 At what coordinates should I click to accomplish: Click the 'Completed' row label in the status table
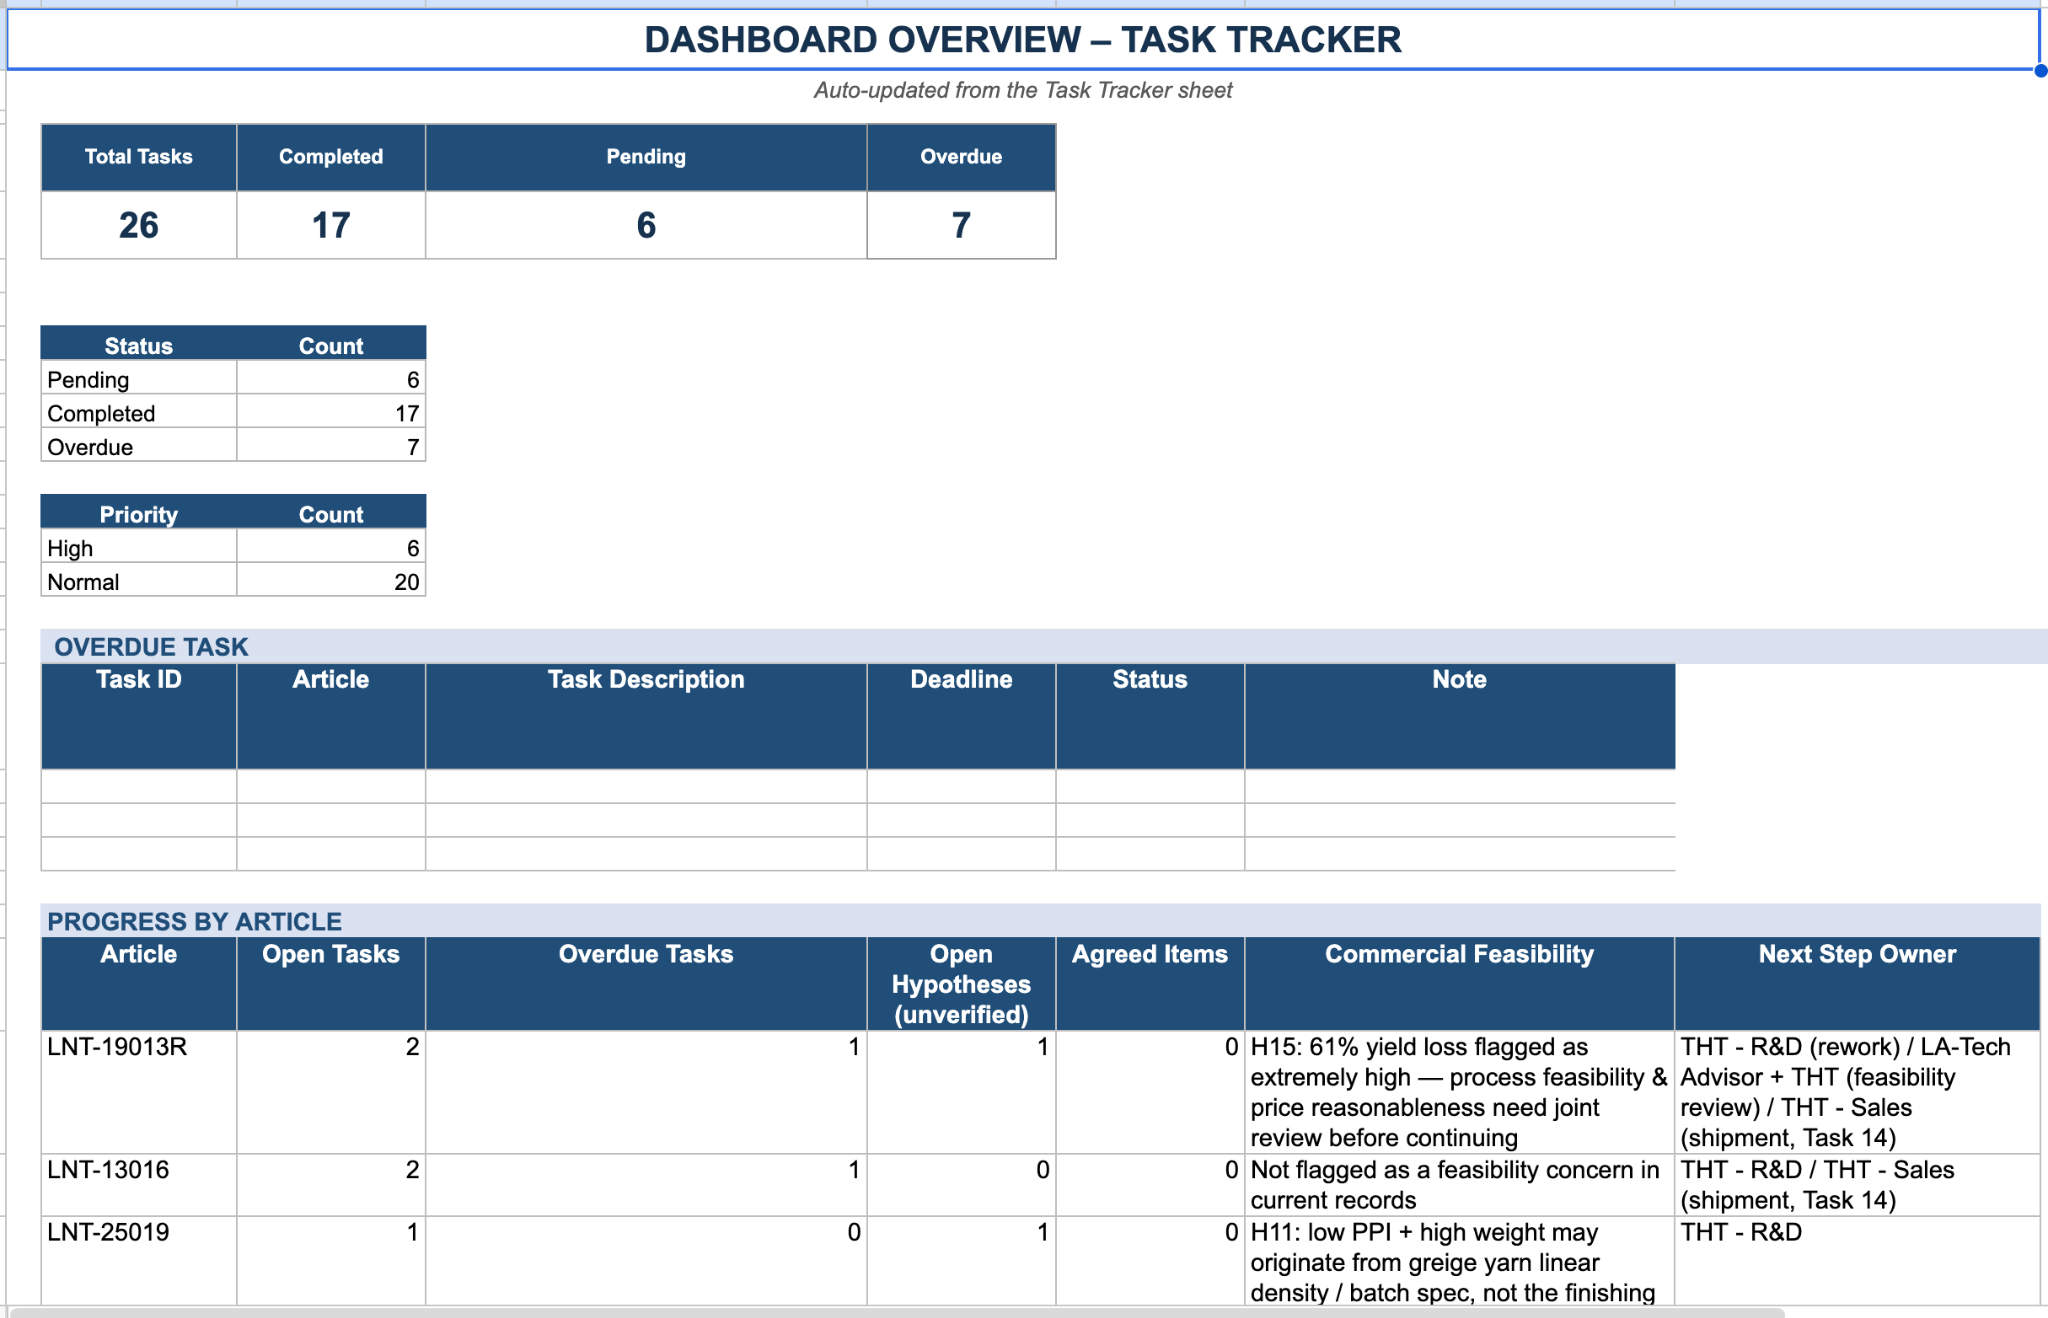pyautogui.click(x=139, y=413)
